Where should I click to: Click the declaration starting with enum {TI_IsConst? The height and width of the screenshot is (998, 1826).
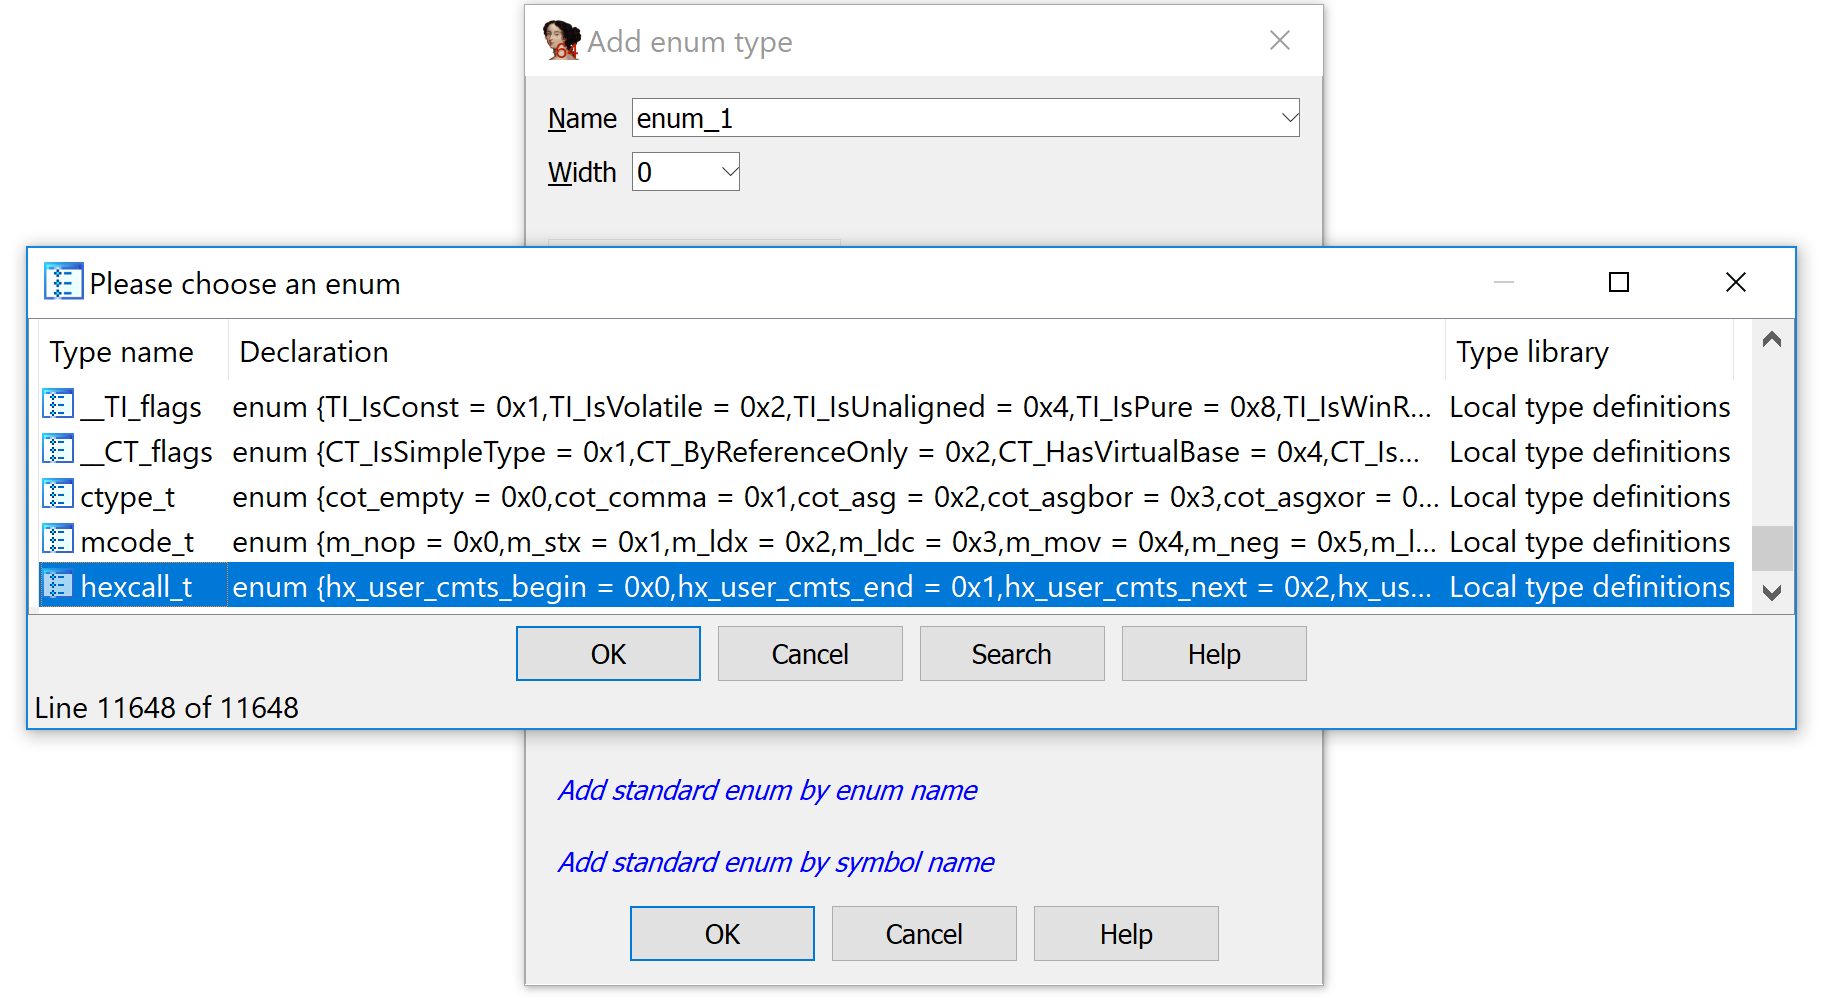coord(832,407)
